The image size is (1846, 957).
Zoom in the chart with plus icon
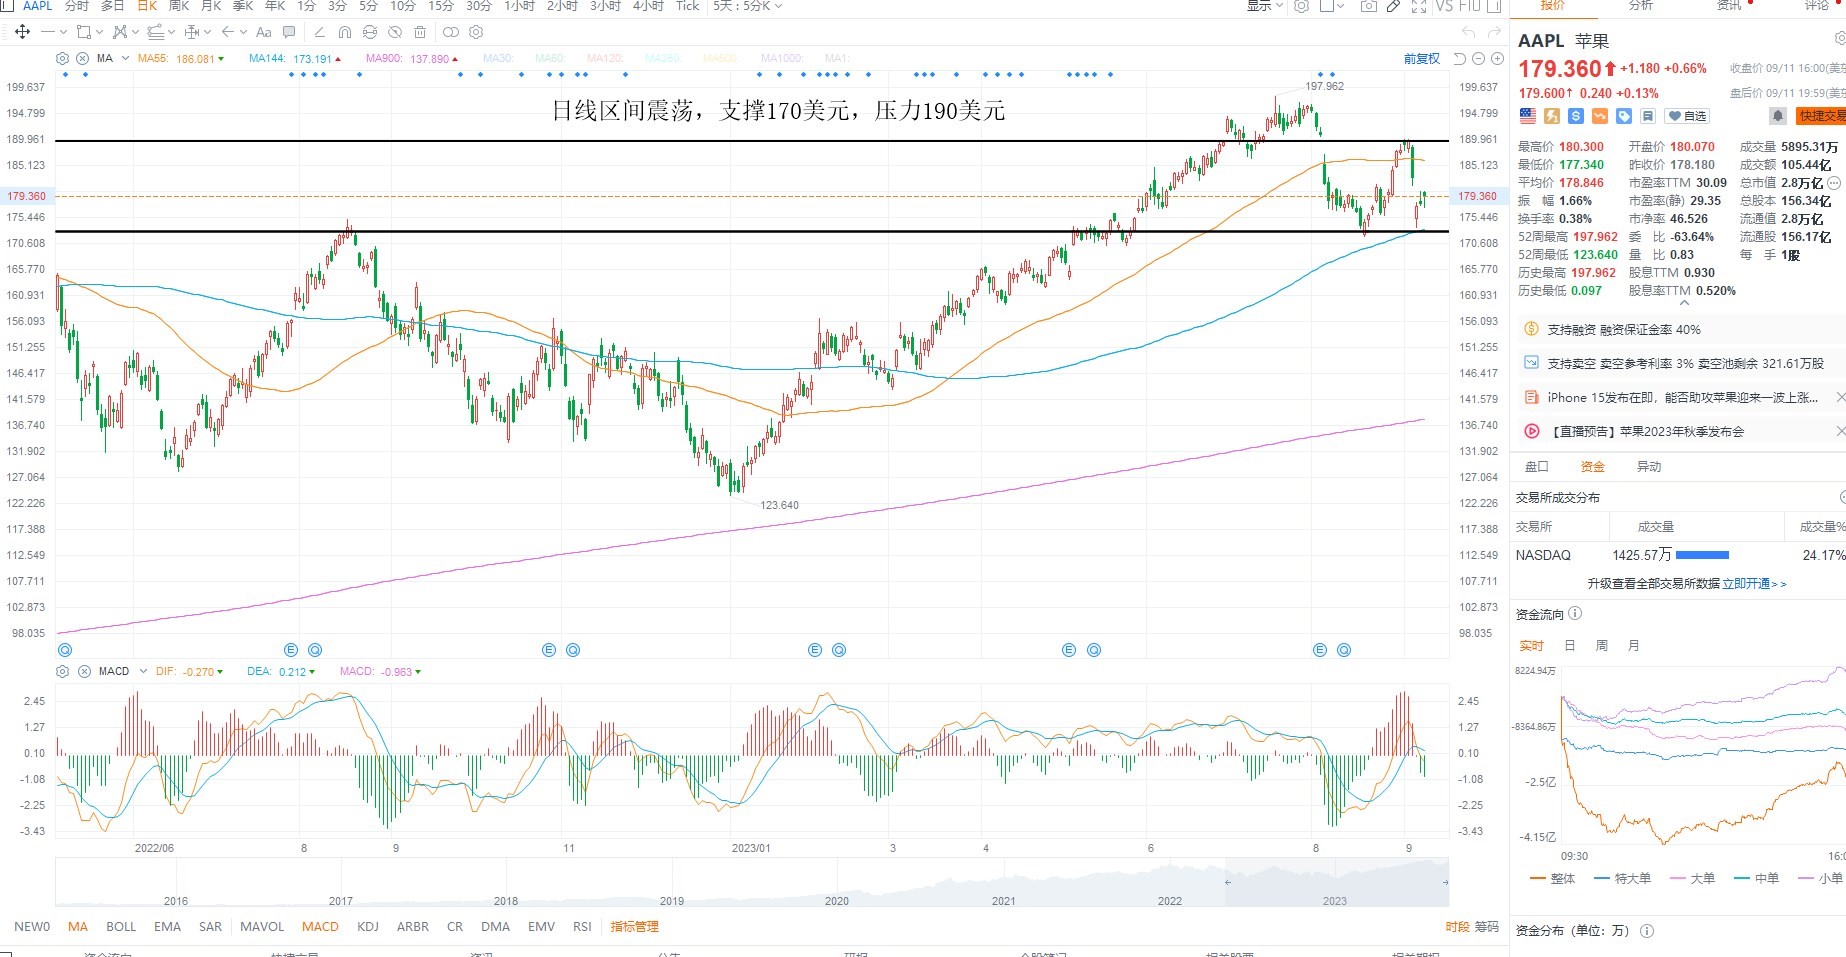pyautogui.click(x=1496, y=58)
